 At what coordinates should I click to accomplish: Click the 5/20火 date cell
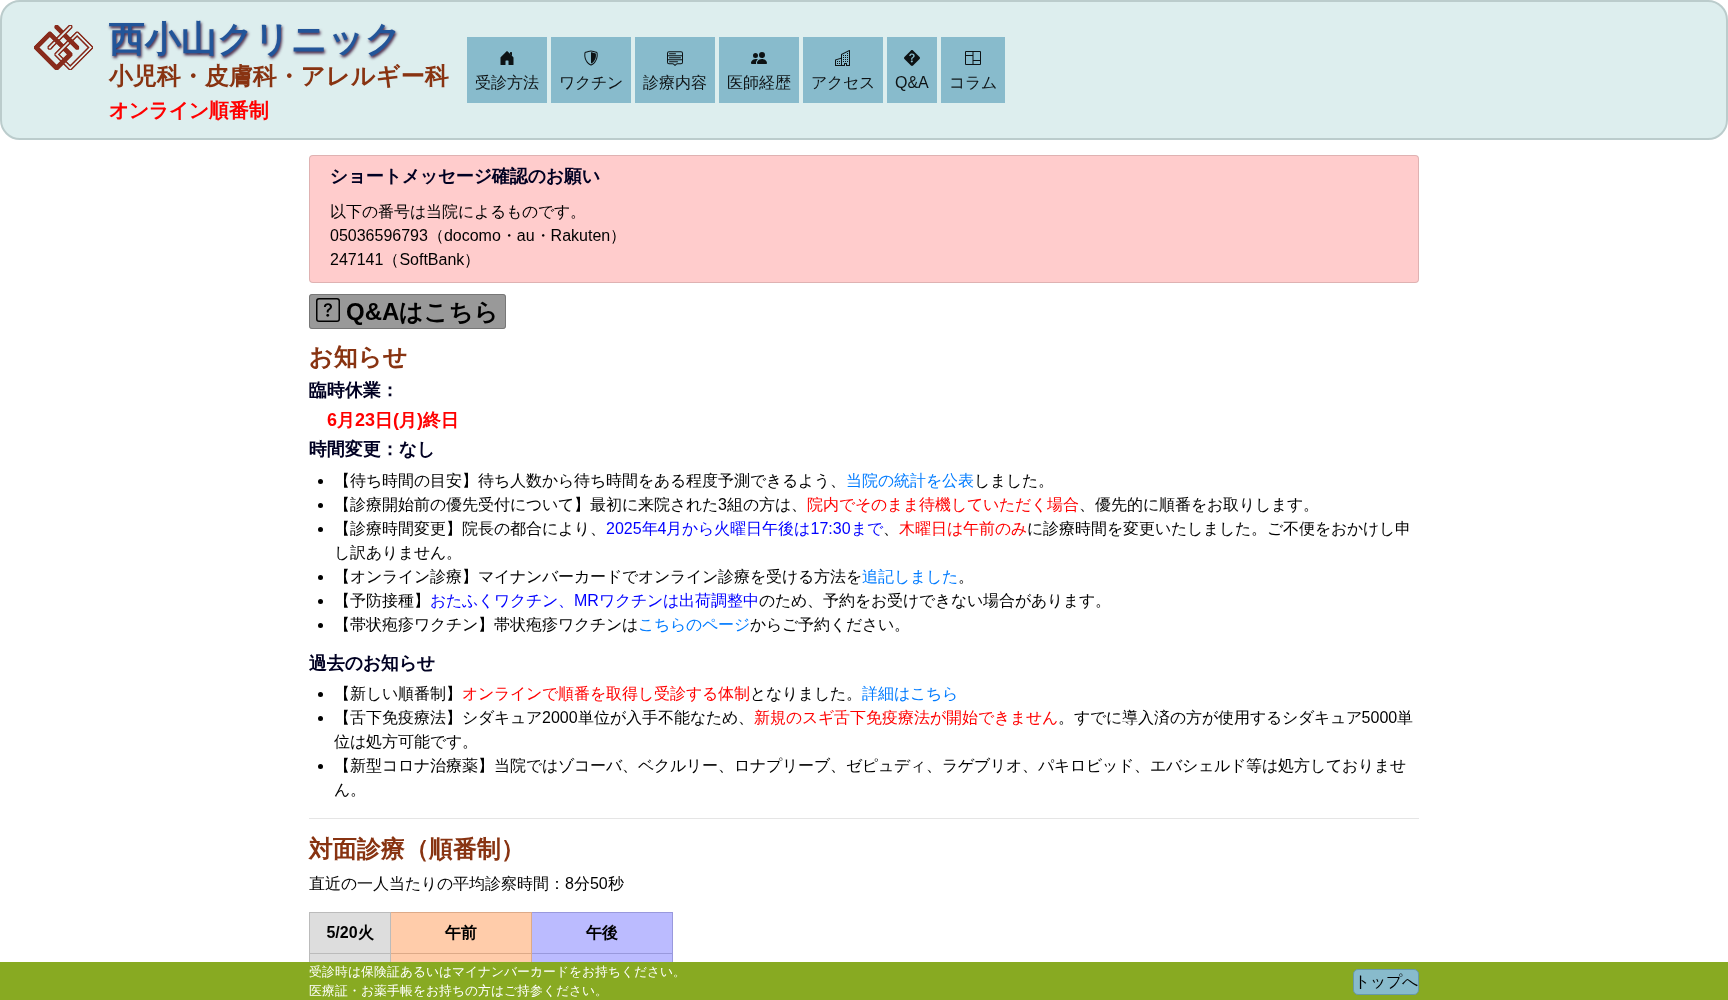coord(350,933)
